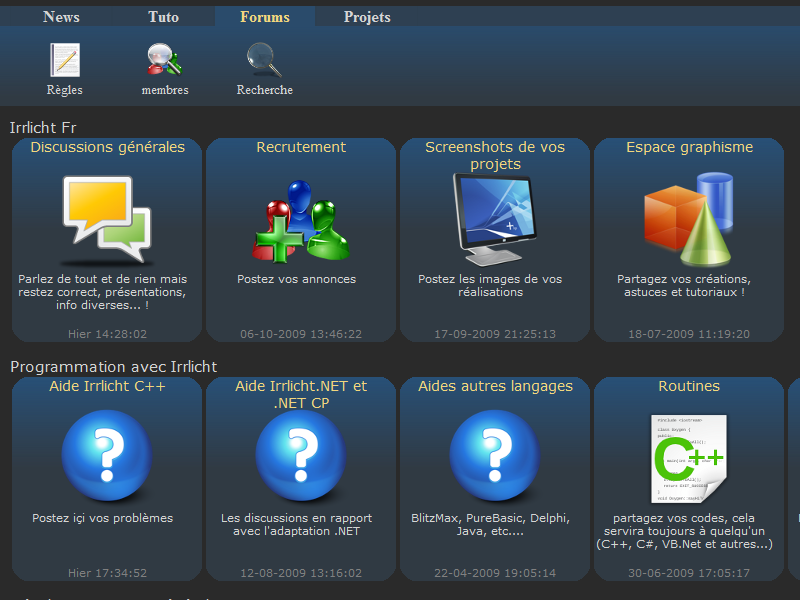Click the 17-09-2009 21:25:13 timestamp

click(x=495, y=334)
